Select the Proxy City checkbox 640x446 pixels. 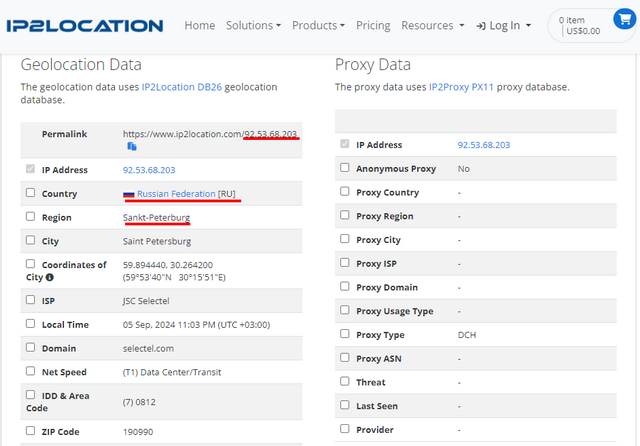tap(345, 239)
